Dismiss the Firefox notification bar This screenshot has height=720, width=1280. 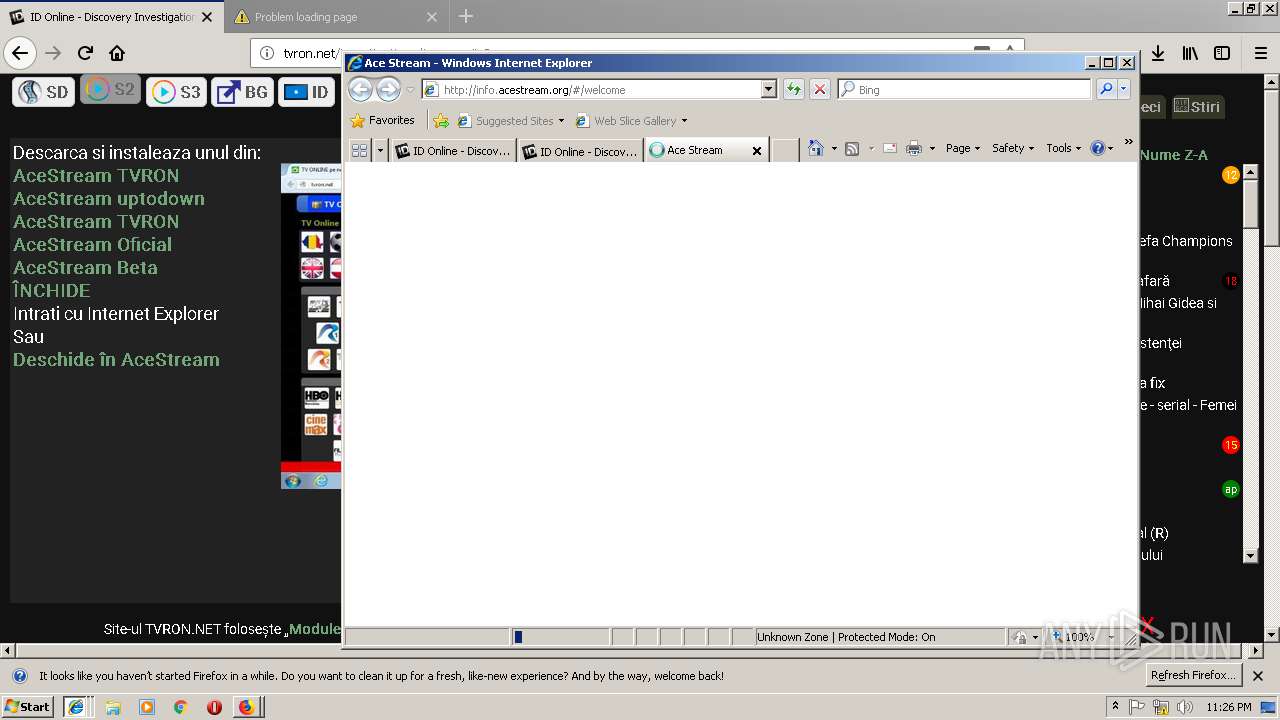1258,676
